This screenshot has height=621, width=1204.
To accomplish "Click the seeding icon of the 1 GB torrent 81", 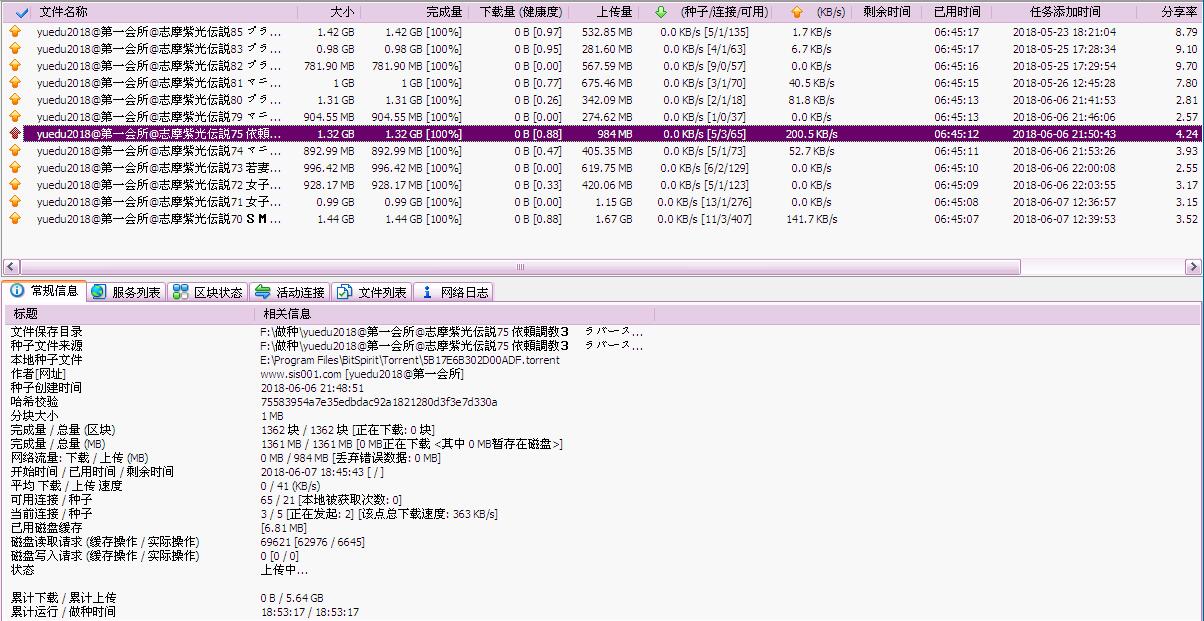I will click(15, 83).
